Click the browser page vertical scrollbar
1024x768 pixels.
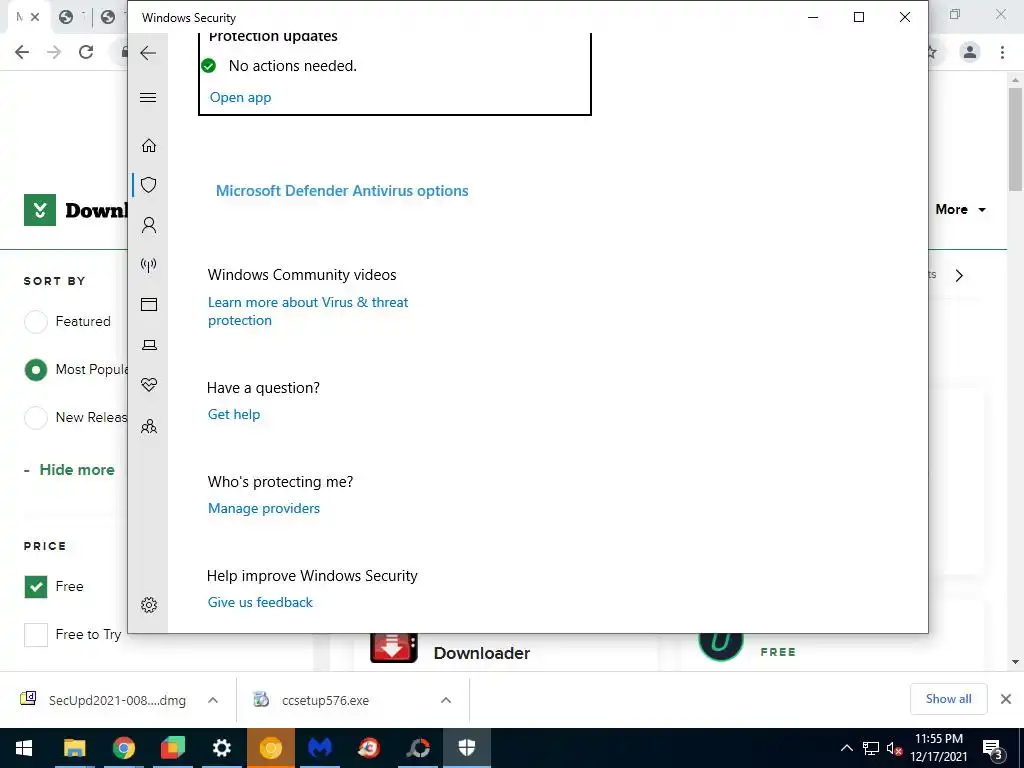(1015, 139)
